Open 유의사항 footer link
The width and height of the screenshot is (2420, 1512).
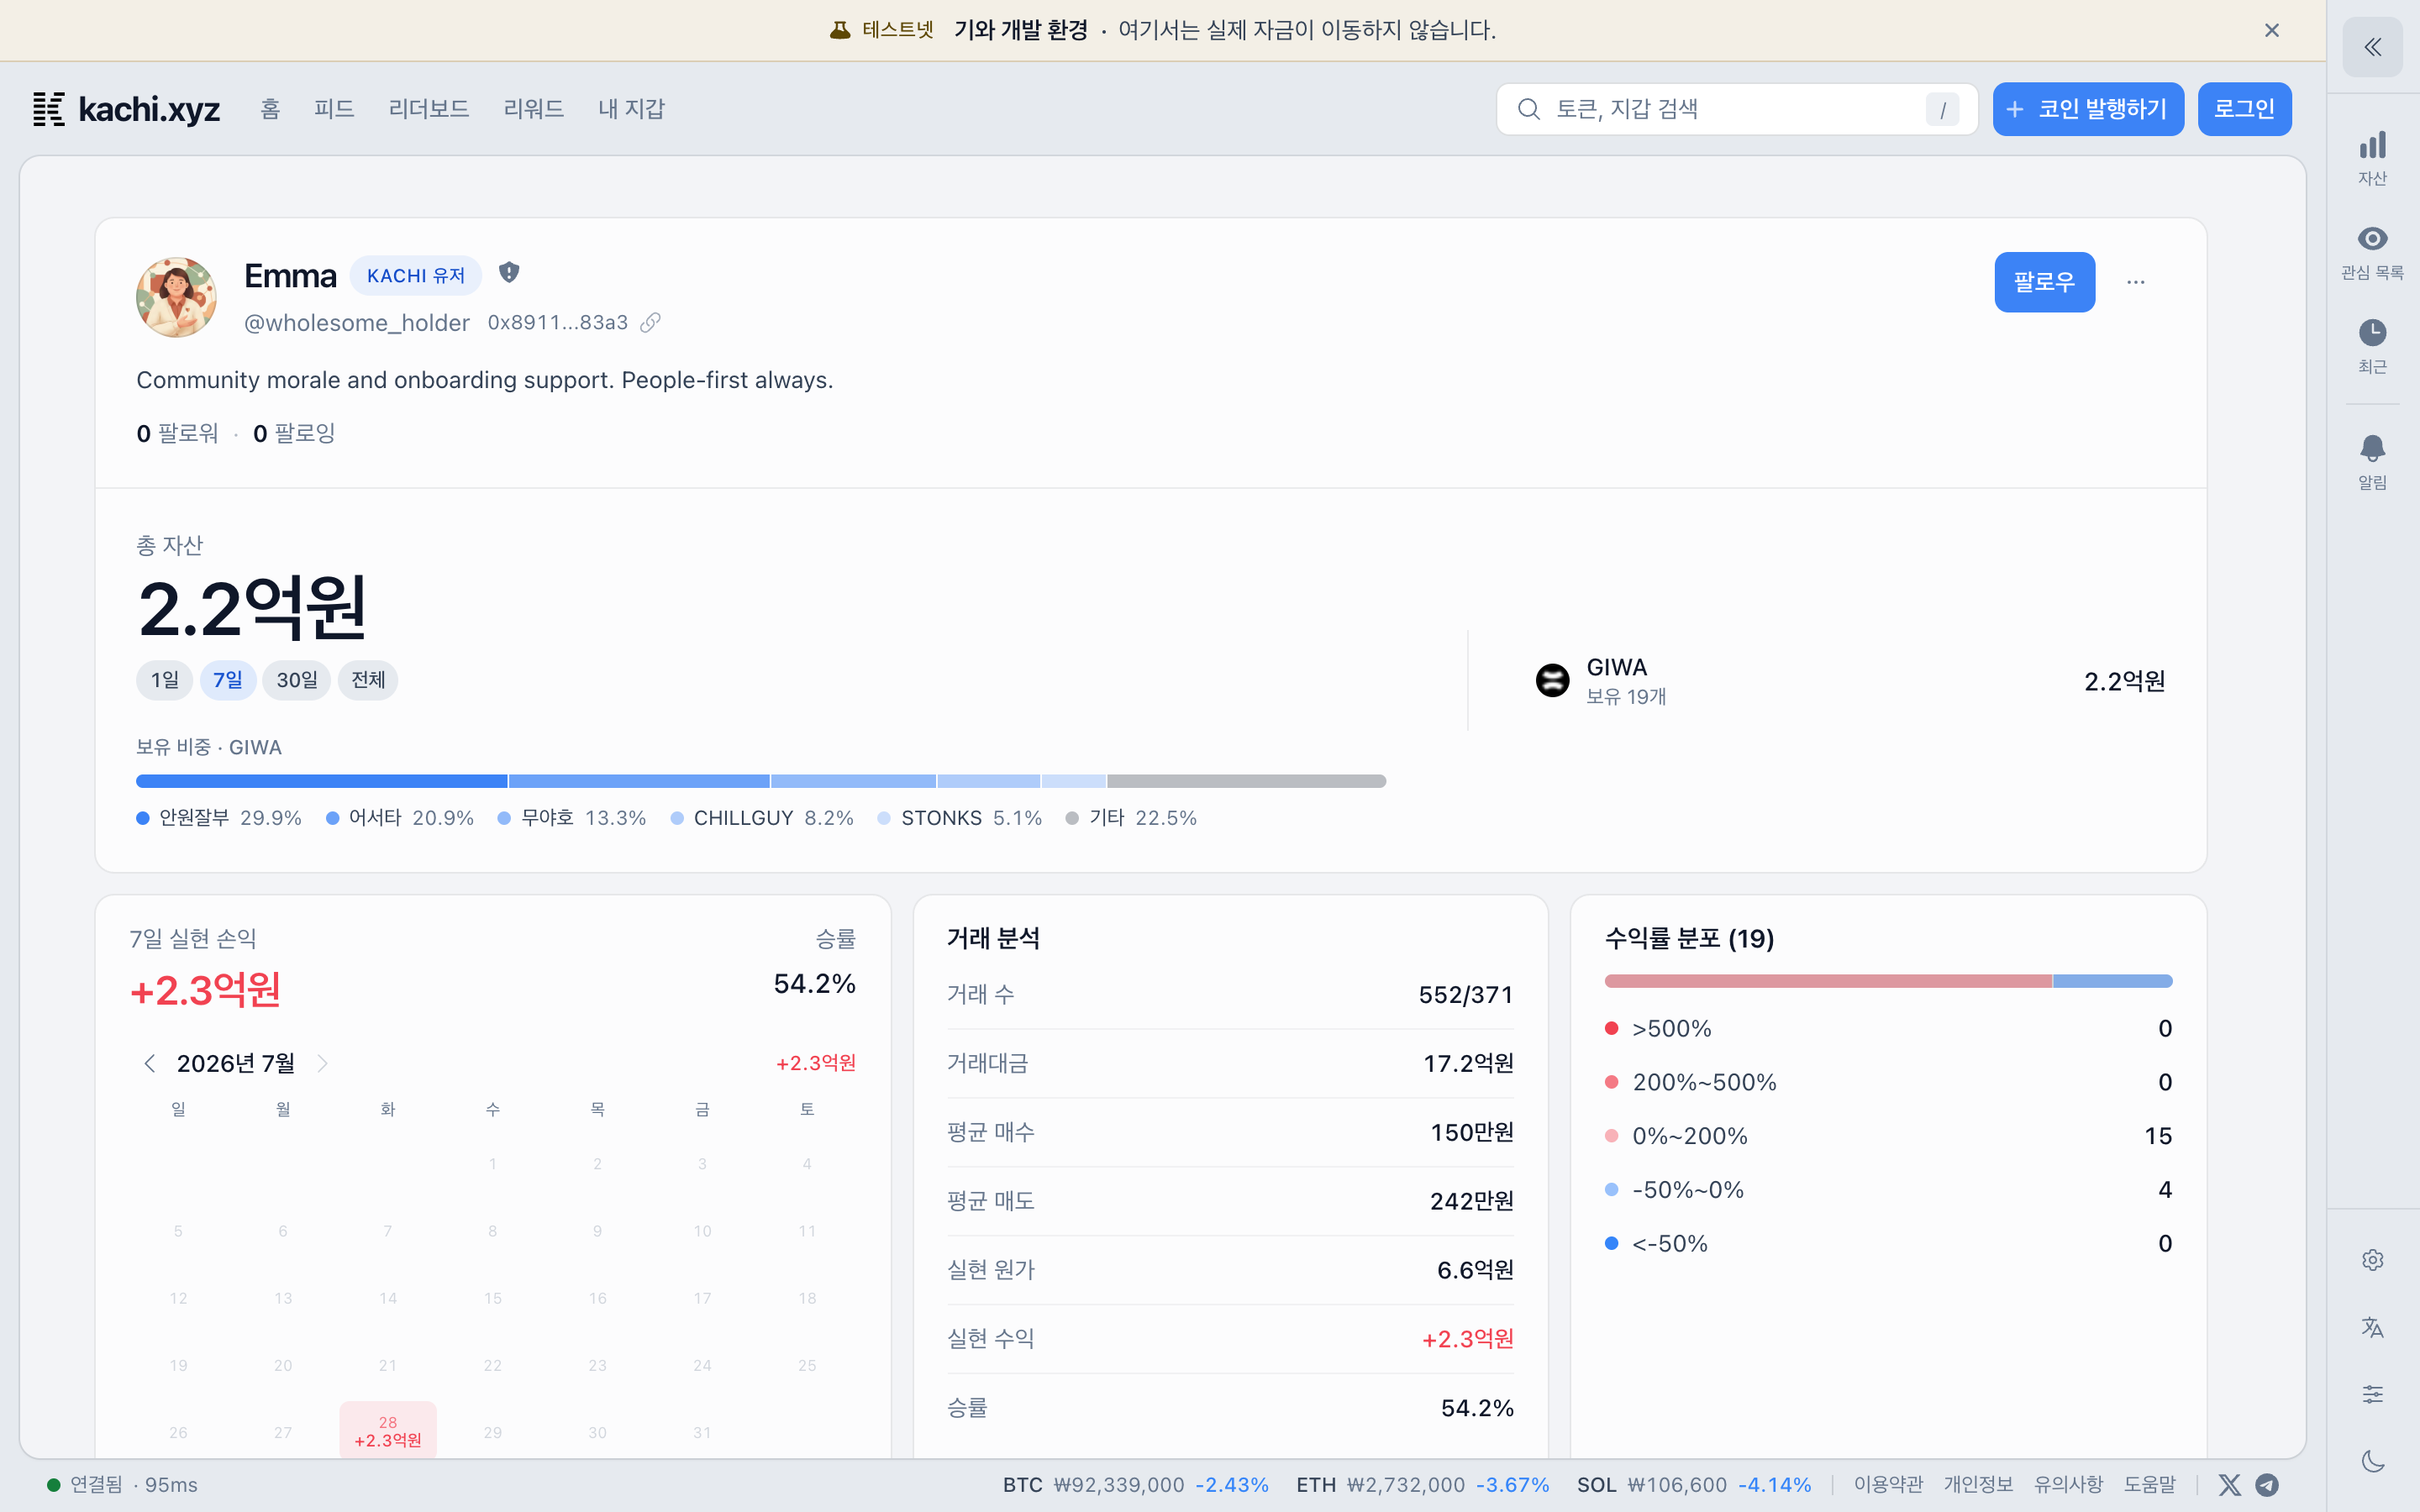click(x=2068, y=1485)
